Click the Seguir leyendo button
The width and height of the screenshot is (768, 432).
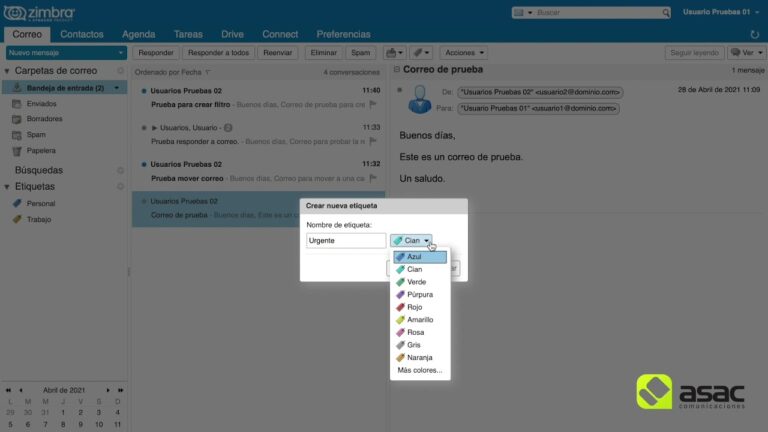tap(694, 52)
